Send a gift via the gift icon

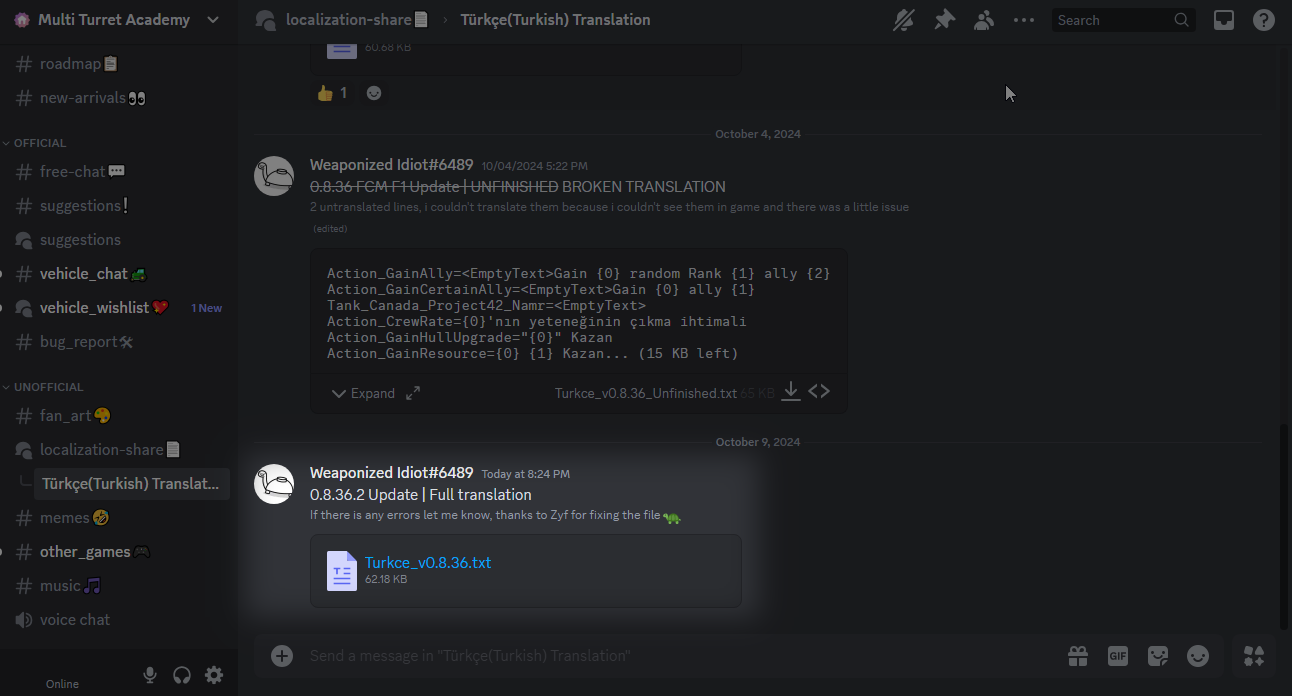click(1078, 656)
